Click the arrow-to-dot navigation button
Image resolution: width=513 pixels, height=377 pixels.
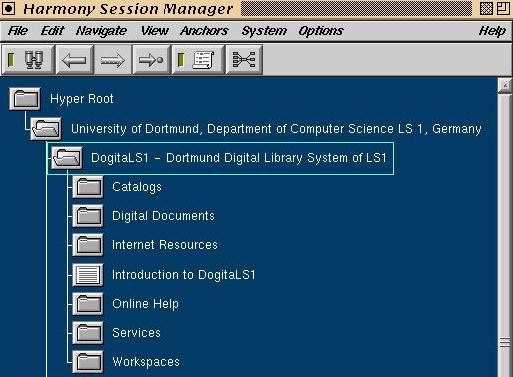click(x=151, y=60)
